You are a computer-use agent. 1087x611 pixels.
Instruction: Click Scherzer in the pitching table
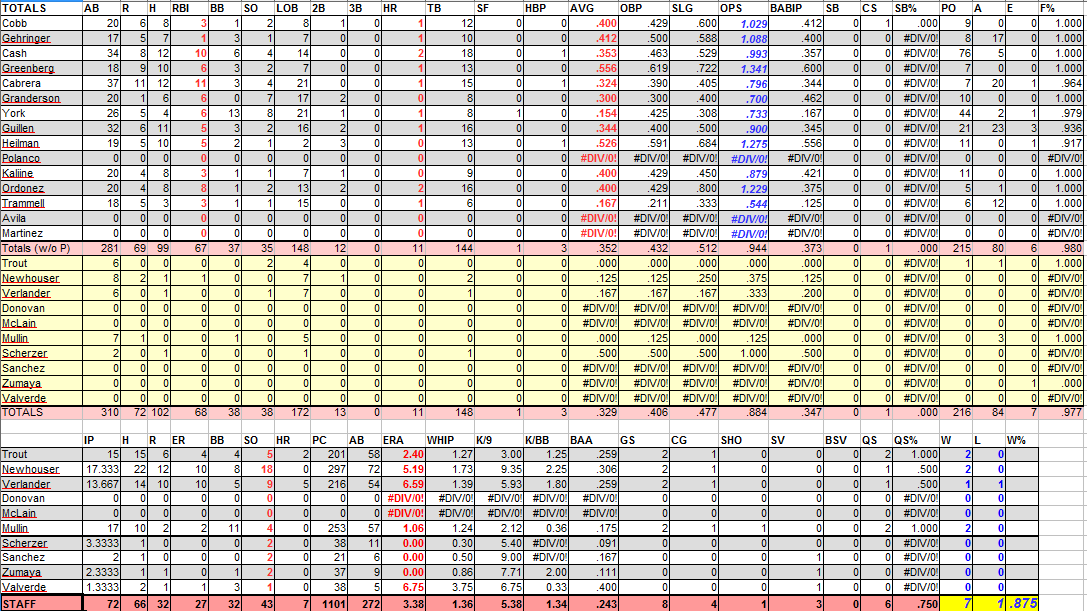42,544
